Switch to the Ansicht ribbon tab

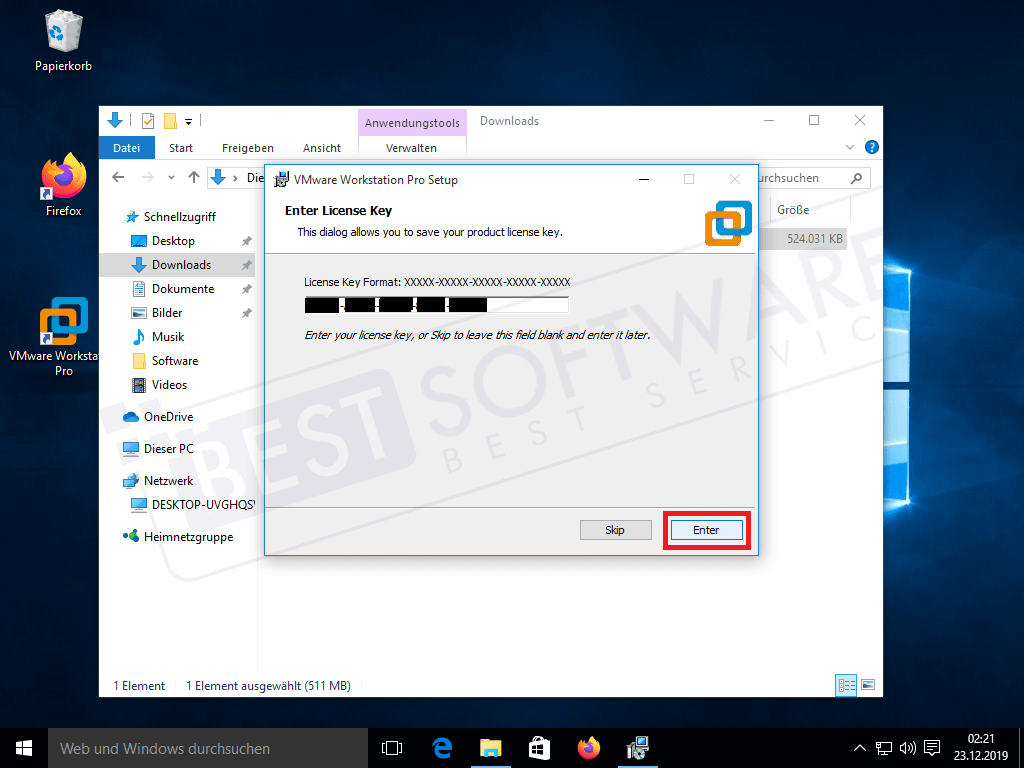coord(321,147)
